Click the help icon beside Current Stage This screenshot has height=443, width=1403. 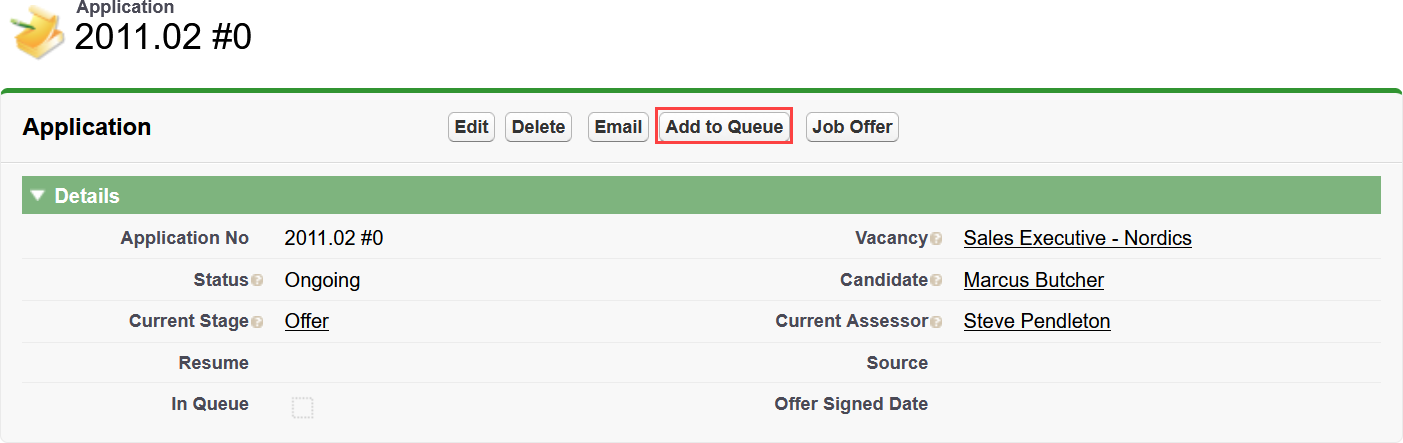pyautogui.click(x=258, y=322)
